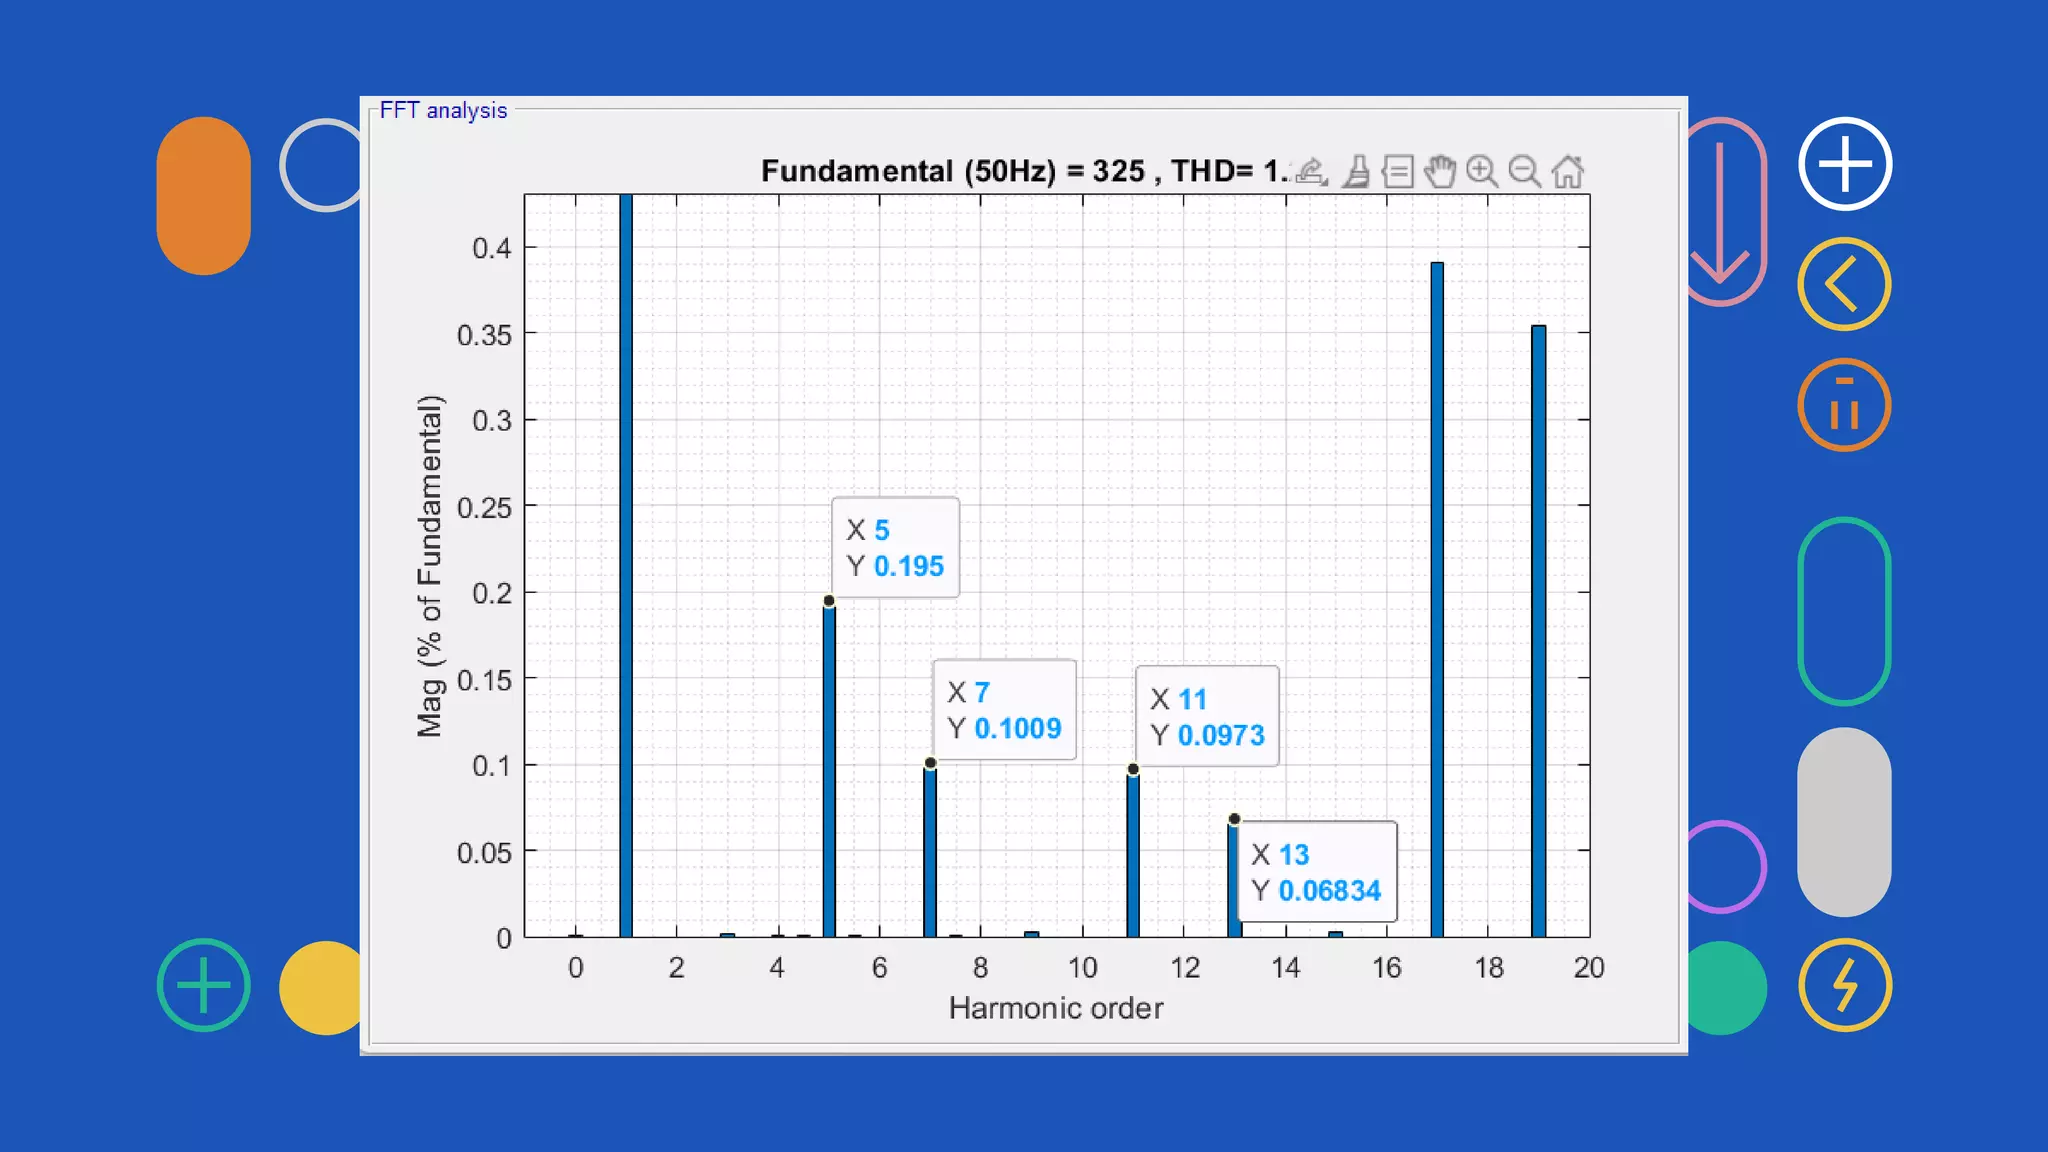Select the pan hand tool

click(1440, 172)
